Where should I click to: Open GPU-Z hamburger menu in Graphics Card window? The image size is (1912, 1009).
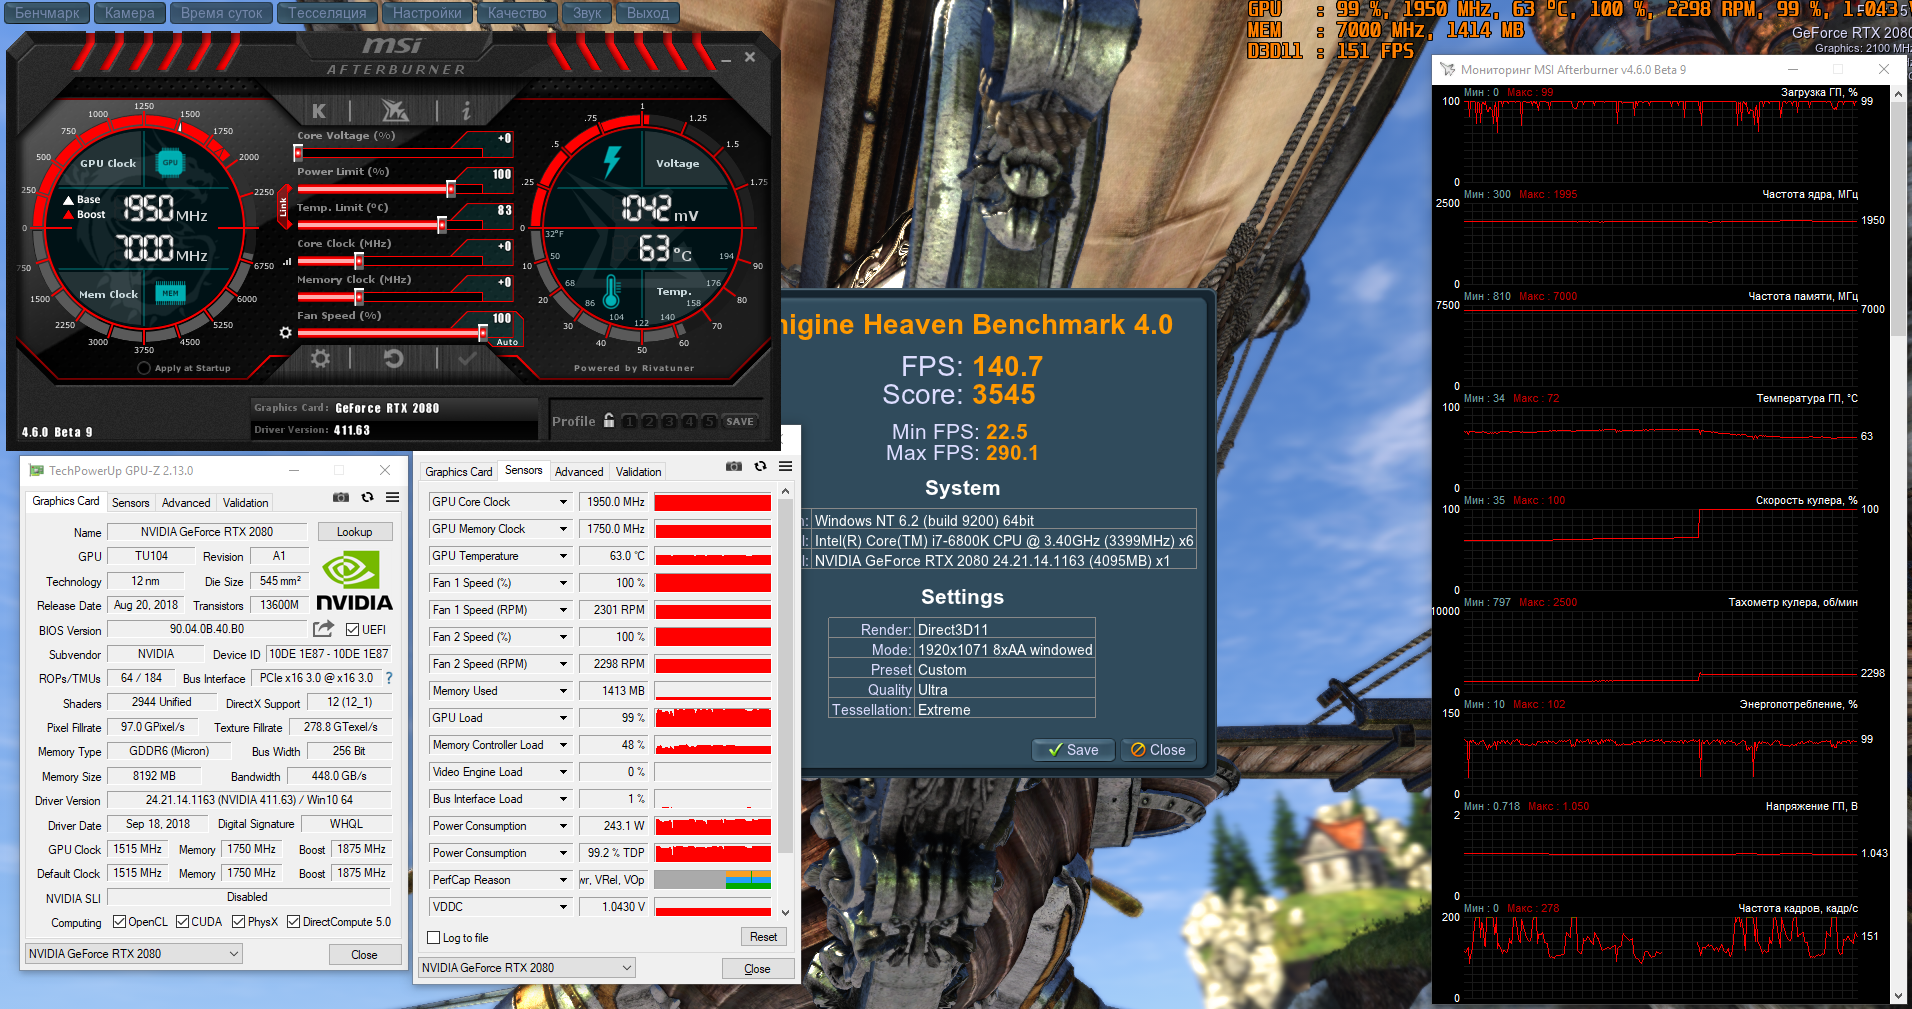click(393, 497)
